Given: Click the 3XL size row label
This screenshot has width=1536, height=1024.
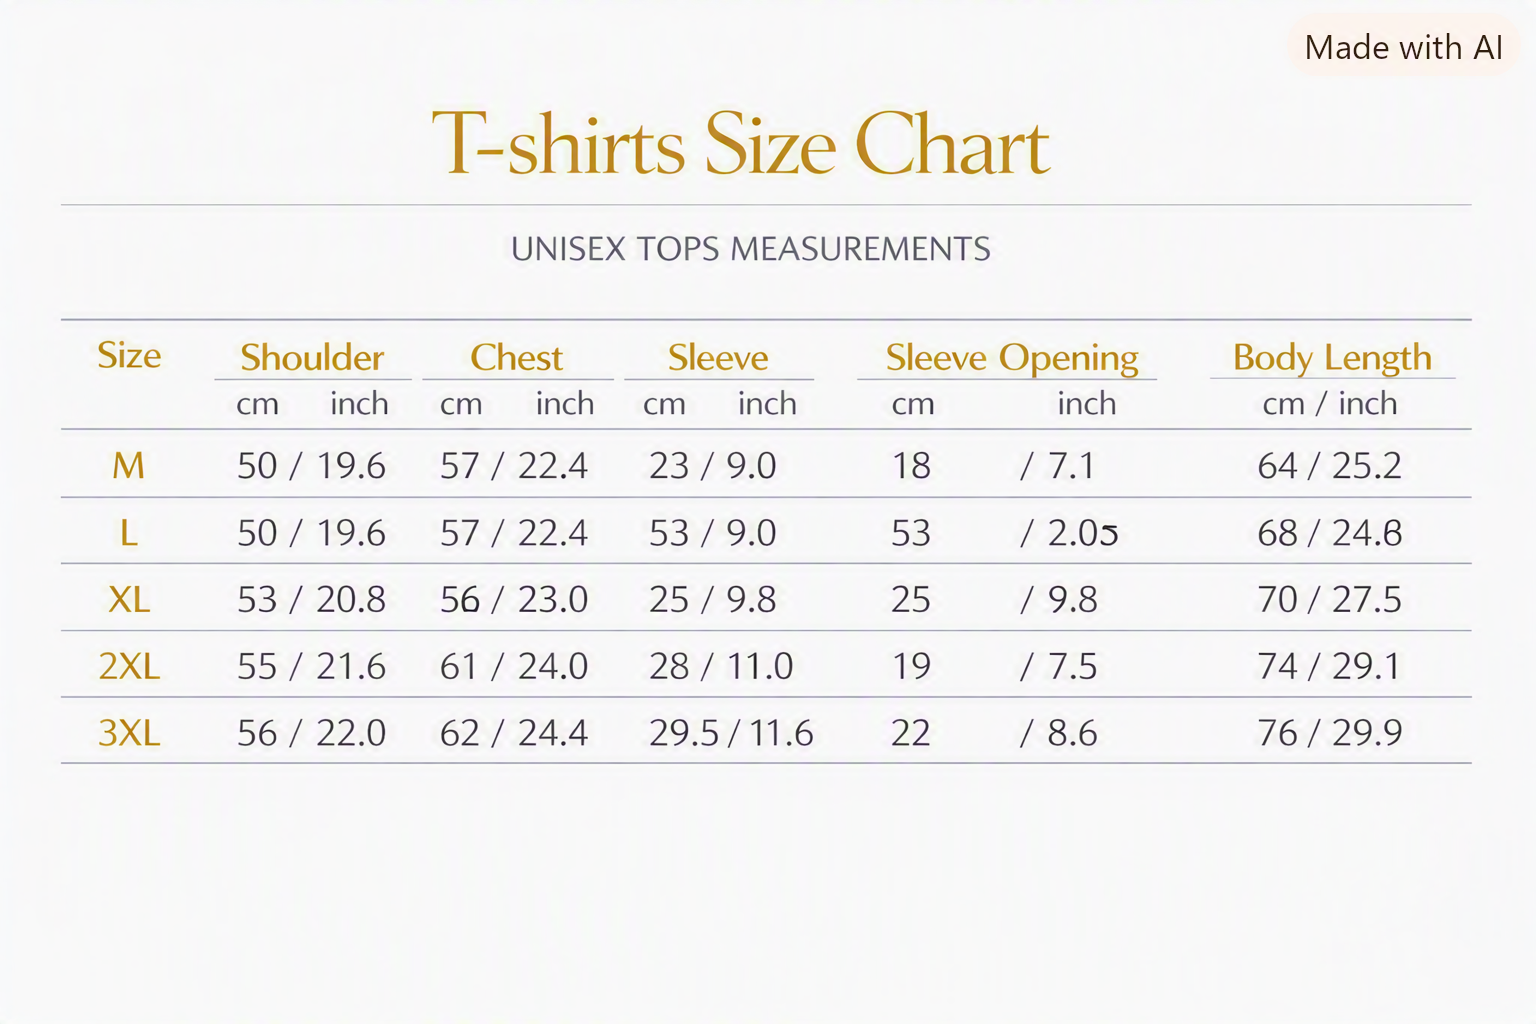Looking at the screenshot, I should 129,733.
